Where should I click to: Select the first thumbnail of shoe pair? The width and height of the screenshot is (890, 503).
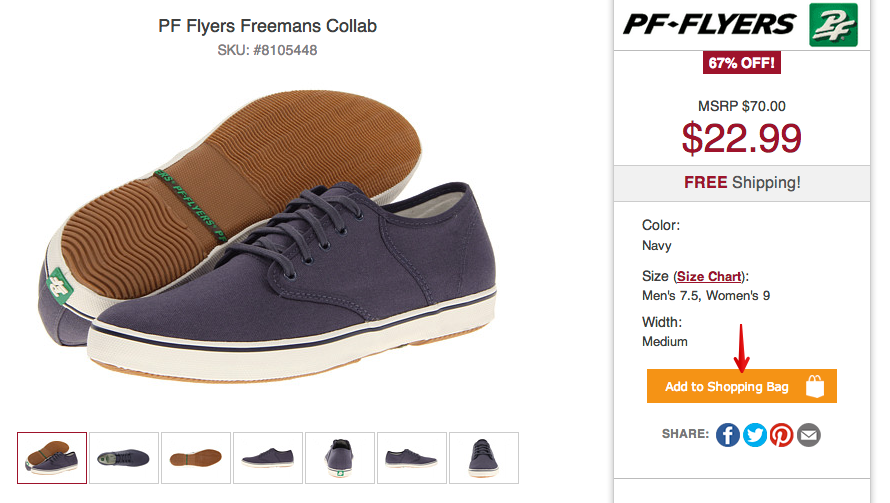(x=52, y=458)
